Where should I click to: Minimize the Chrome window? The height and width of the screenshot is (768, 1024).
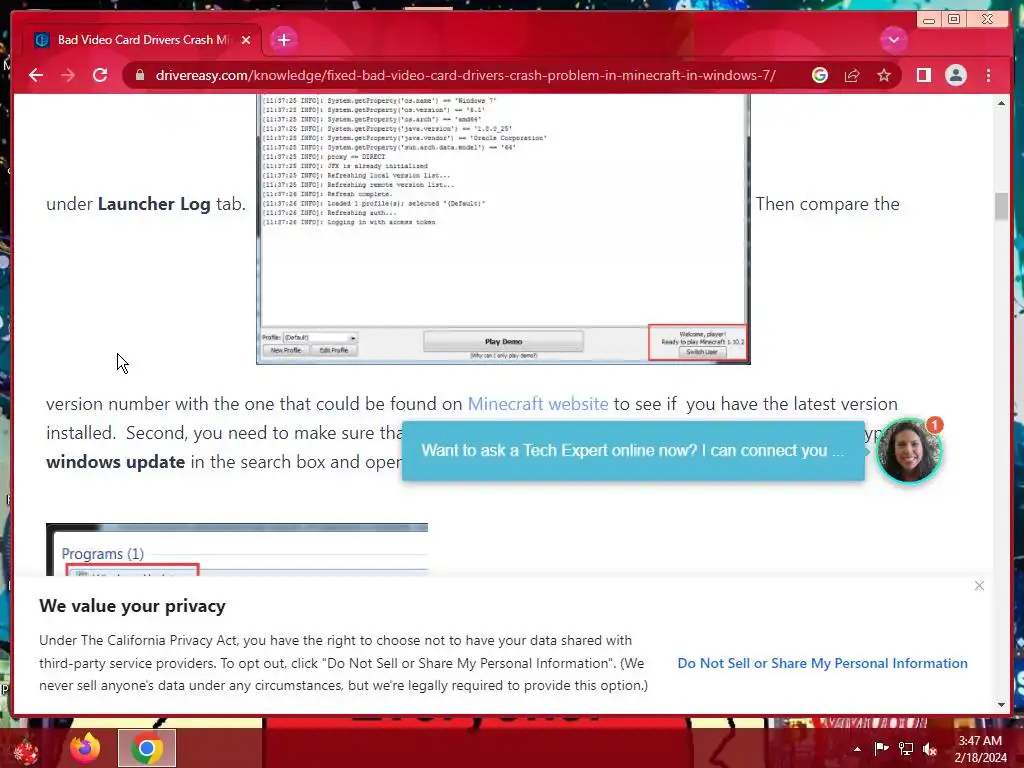[x=929, y=20]
